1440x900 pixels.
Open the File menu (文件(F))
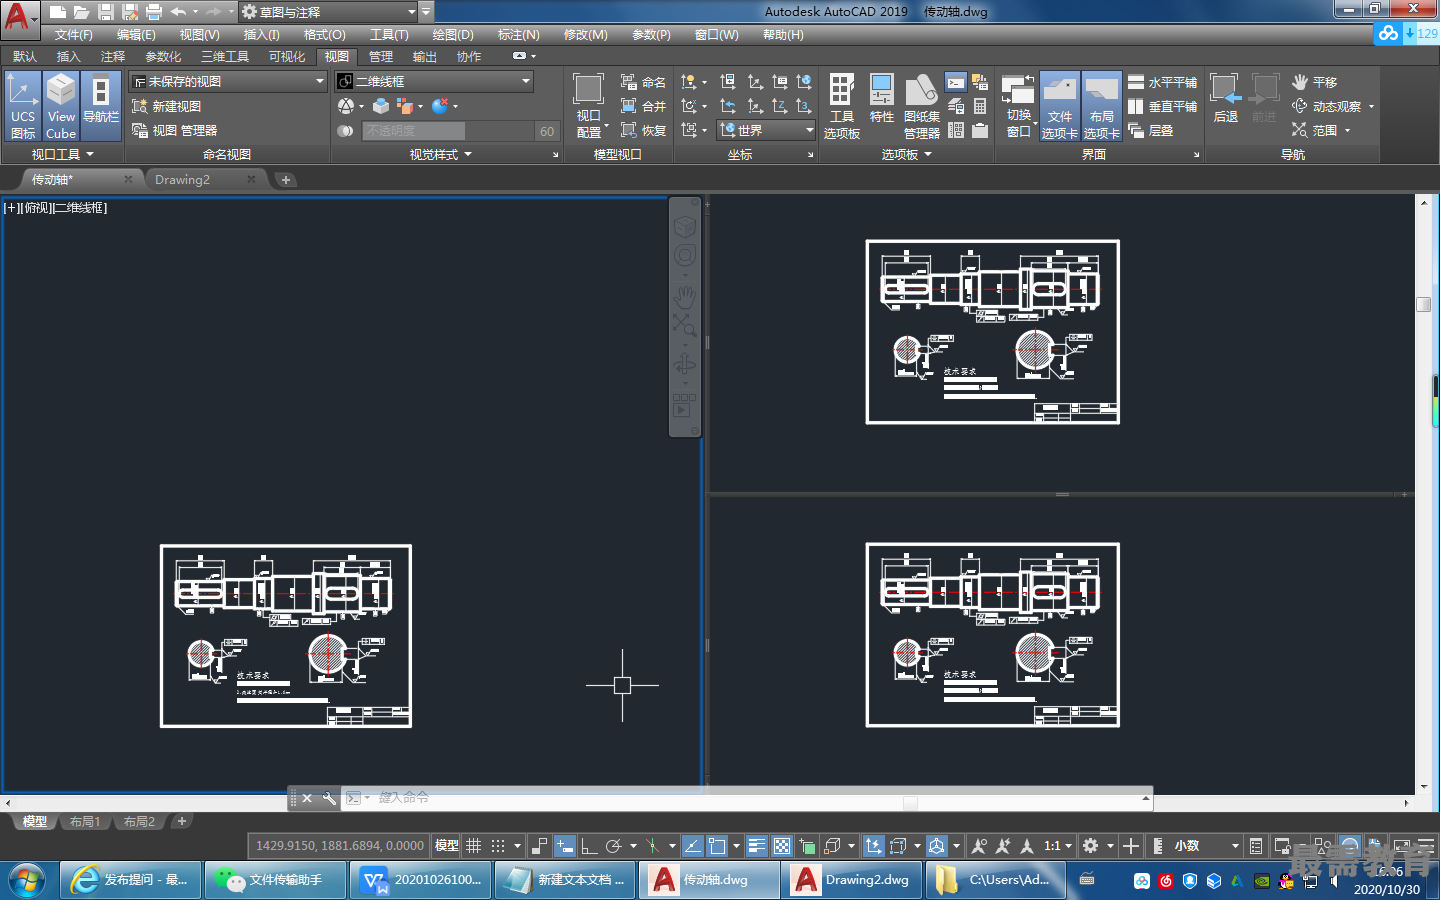[x=74, y=34]
